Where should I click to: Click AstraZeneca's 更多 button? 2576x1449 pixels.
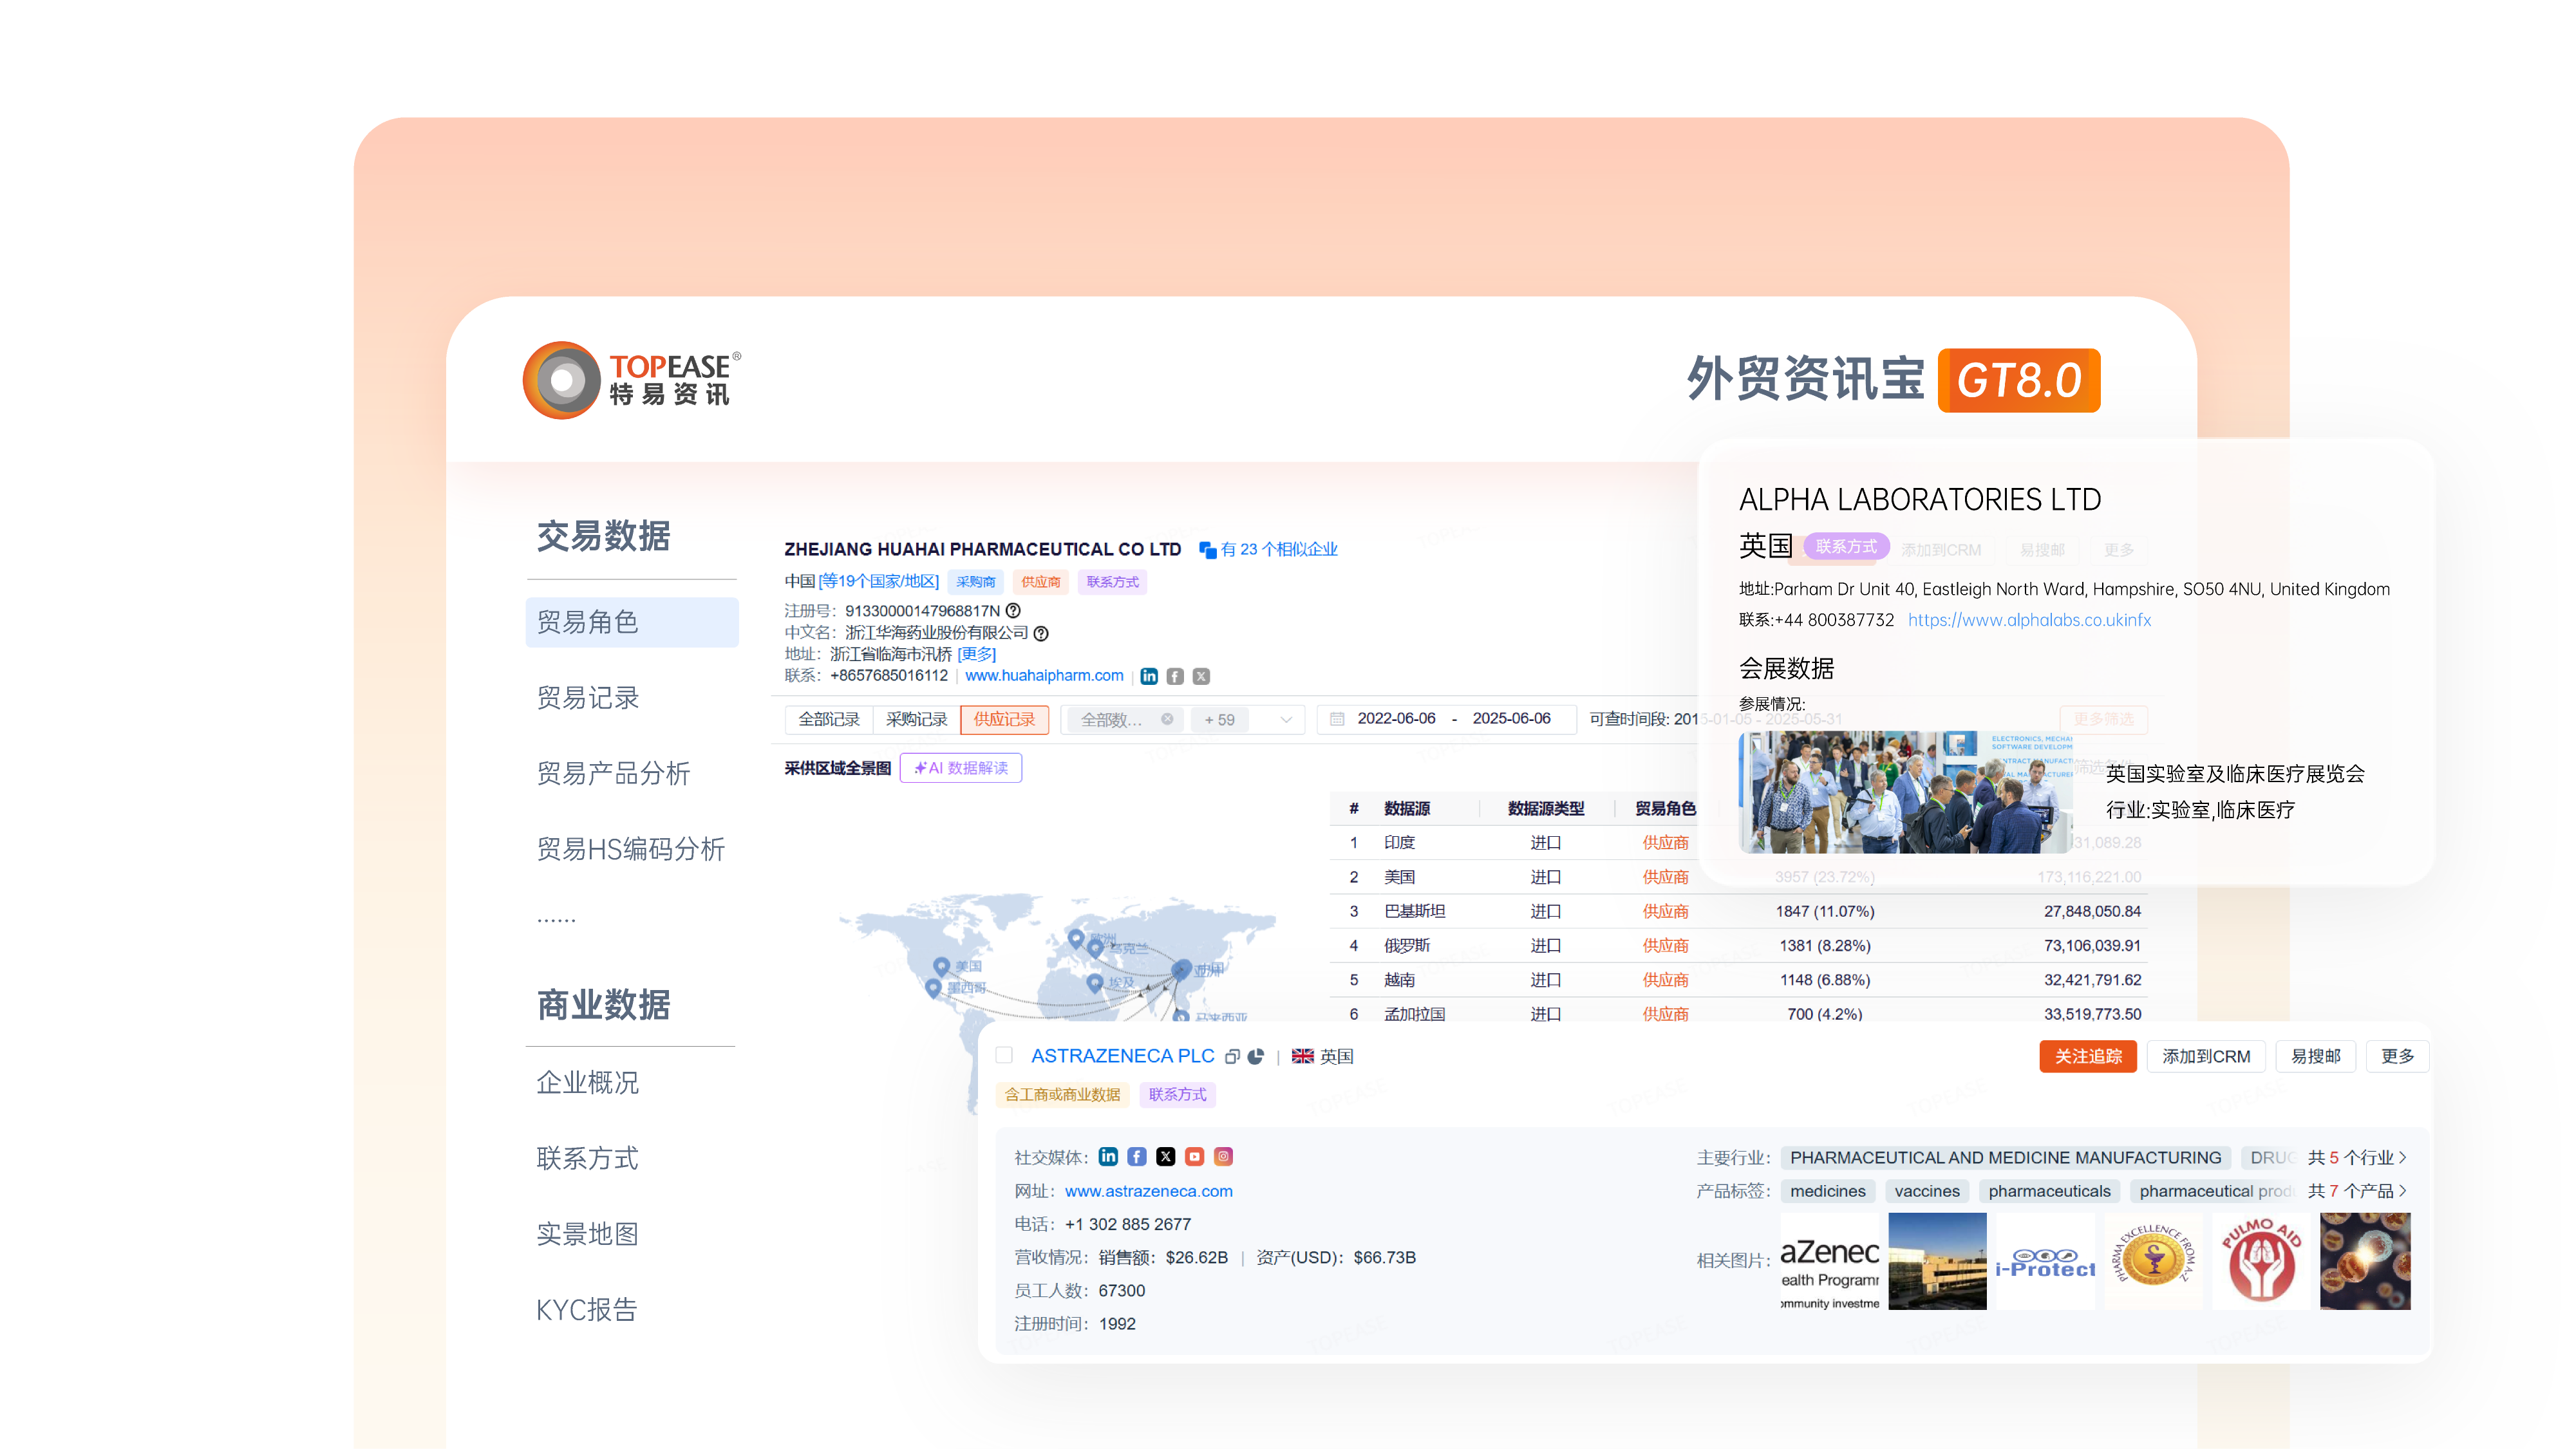pos(2397,1057)
